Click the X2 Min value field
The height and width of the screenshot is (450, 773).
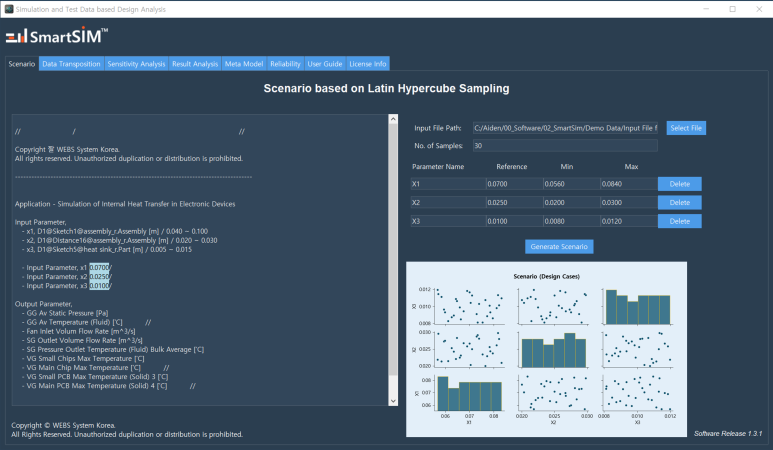(x=571, y=203)
